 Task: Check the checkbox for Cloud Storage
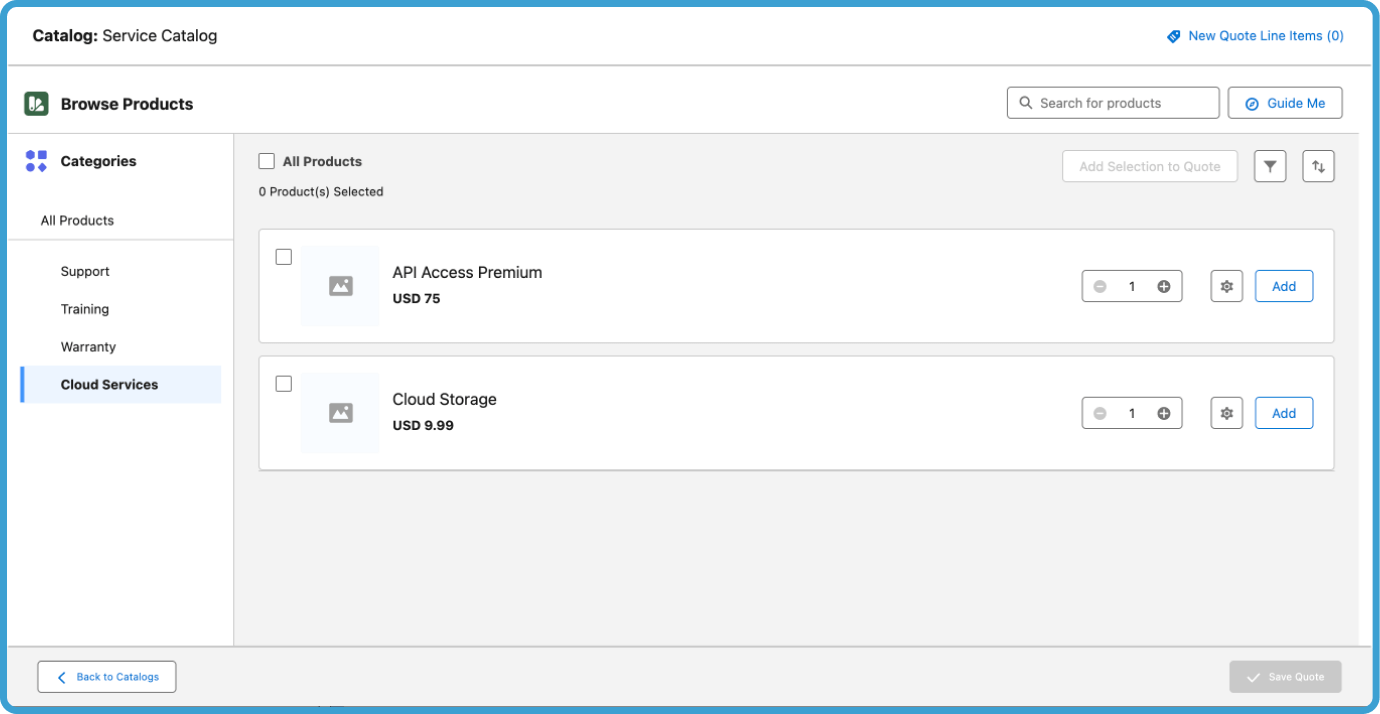(283, 383)
